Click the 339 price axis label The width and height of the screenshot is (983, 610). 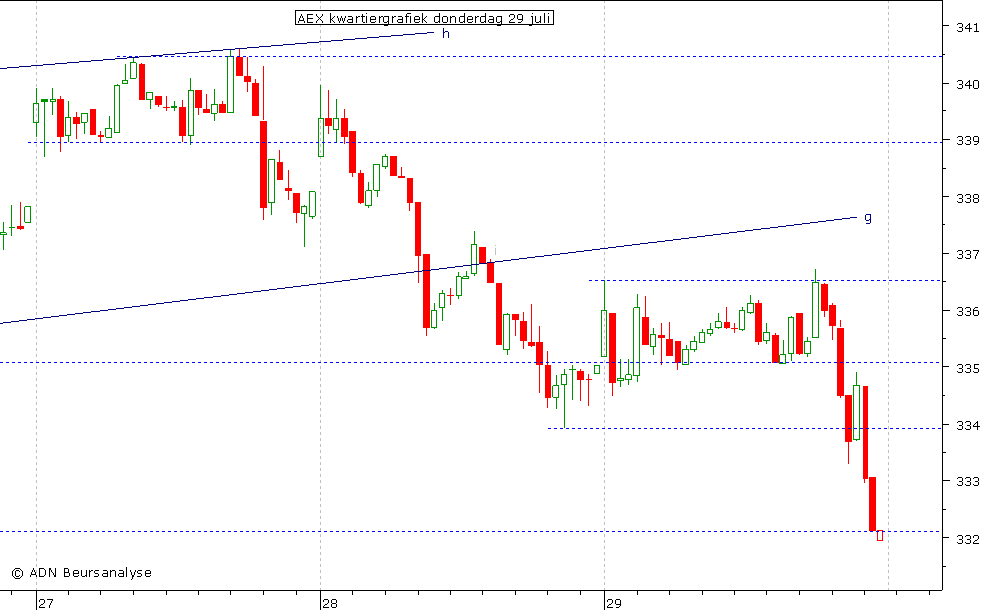(967, 140)
